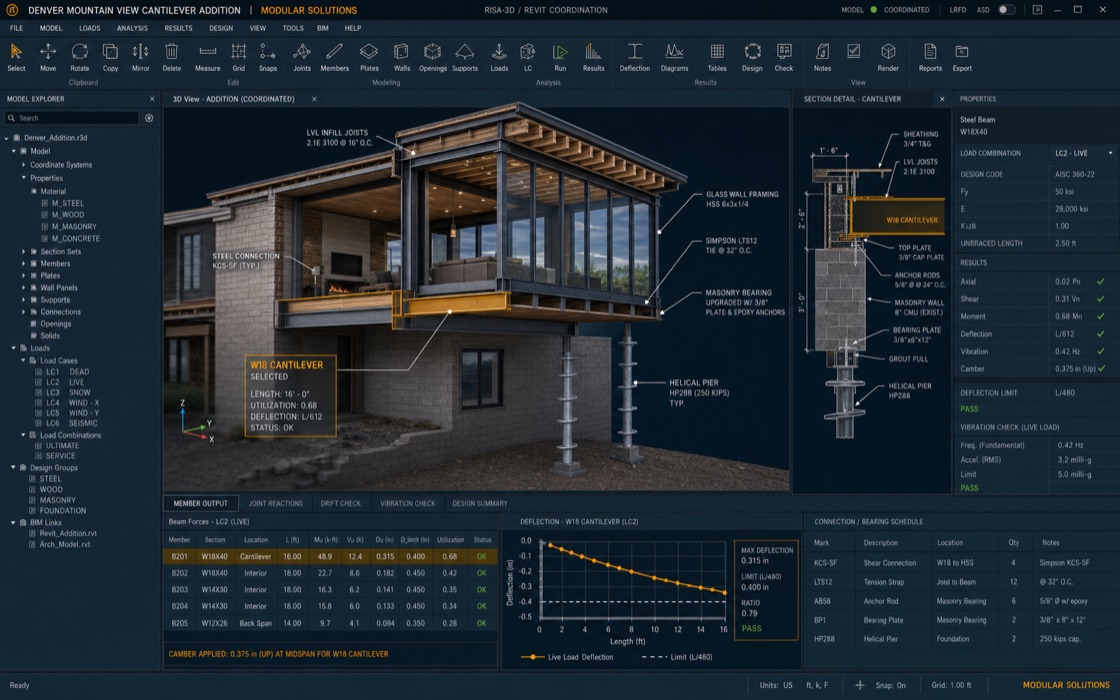
Task: Click the W18 CANTILEVER selected callout
Action: 290,396
